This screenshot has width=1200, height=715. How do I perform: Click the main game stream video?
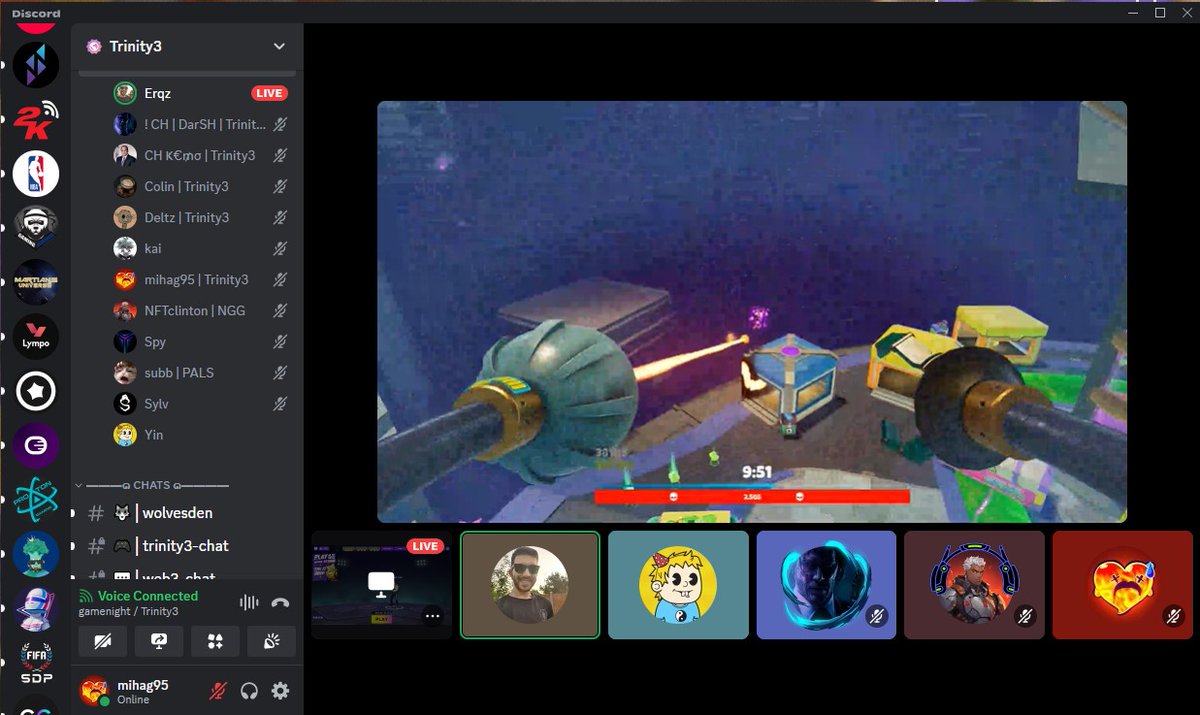coord(752,312)
